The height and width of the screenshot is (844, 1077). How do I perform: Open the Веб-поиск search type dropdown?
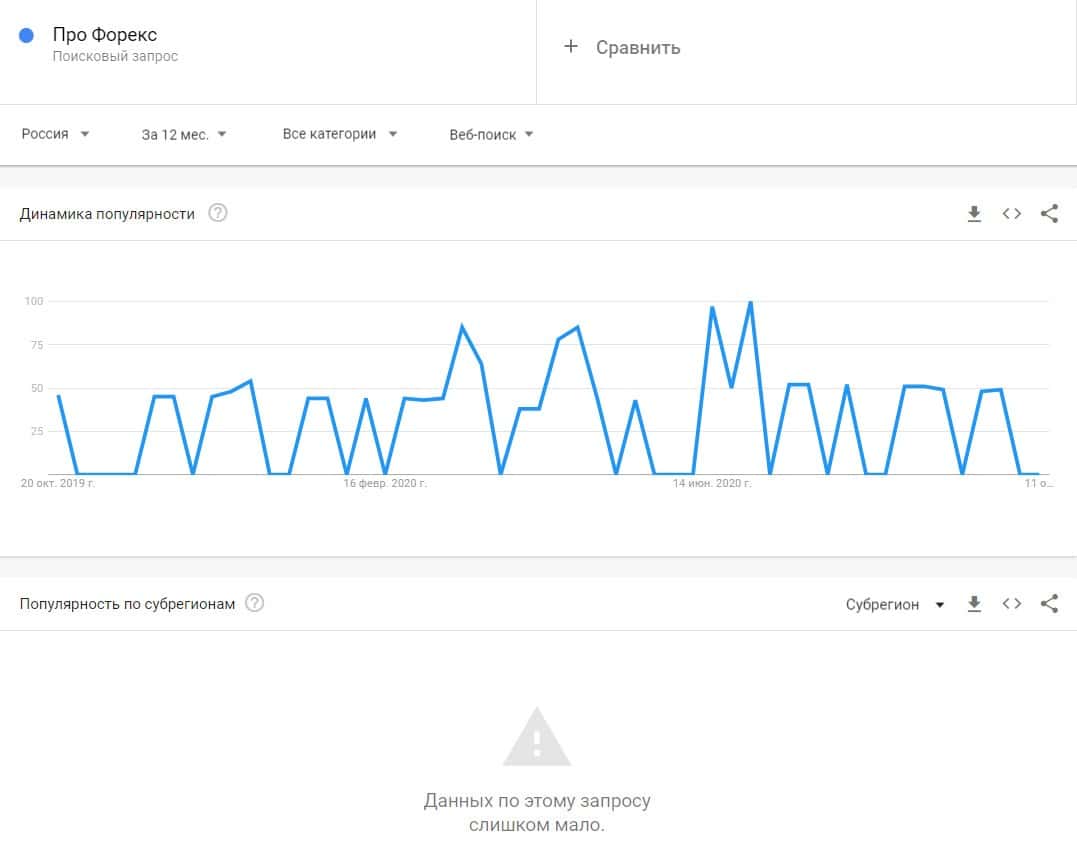point(491,134)
